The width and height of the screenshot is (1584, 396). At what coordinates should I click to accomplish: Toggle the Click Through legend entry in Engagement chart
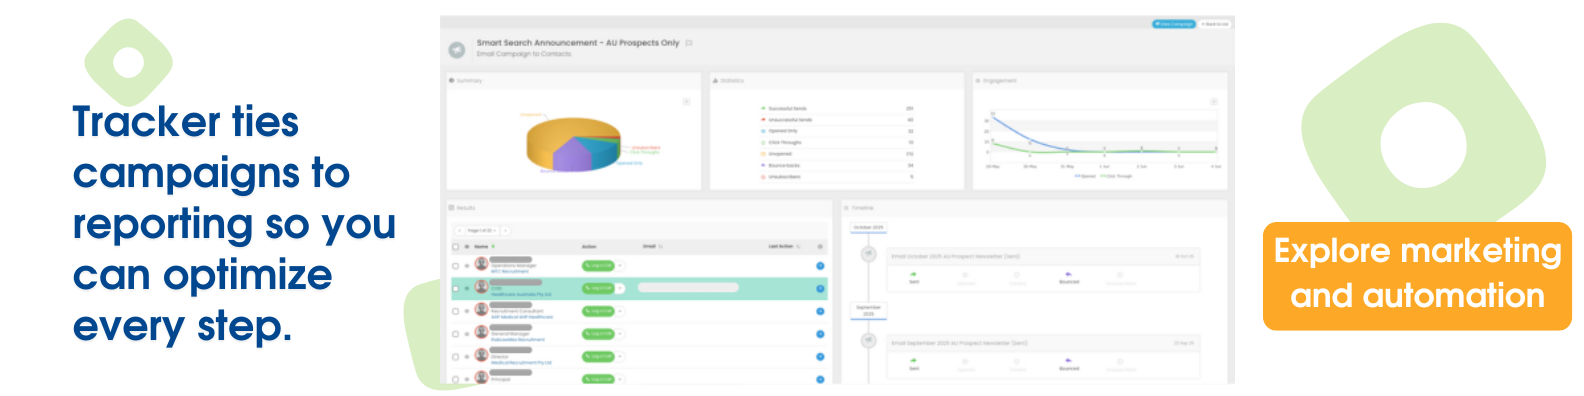(1117, 176)
